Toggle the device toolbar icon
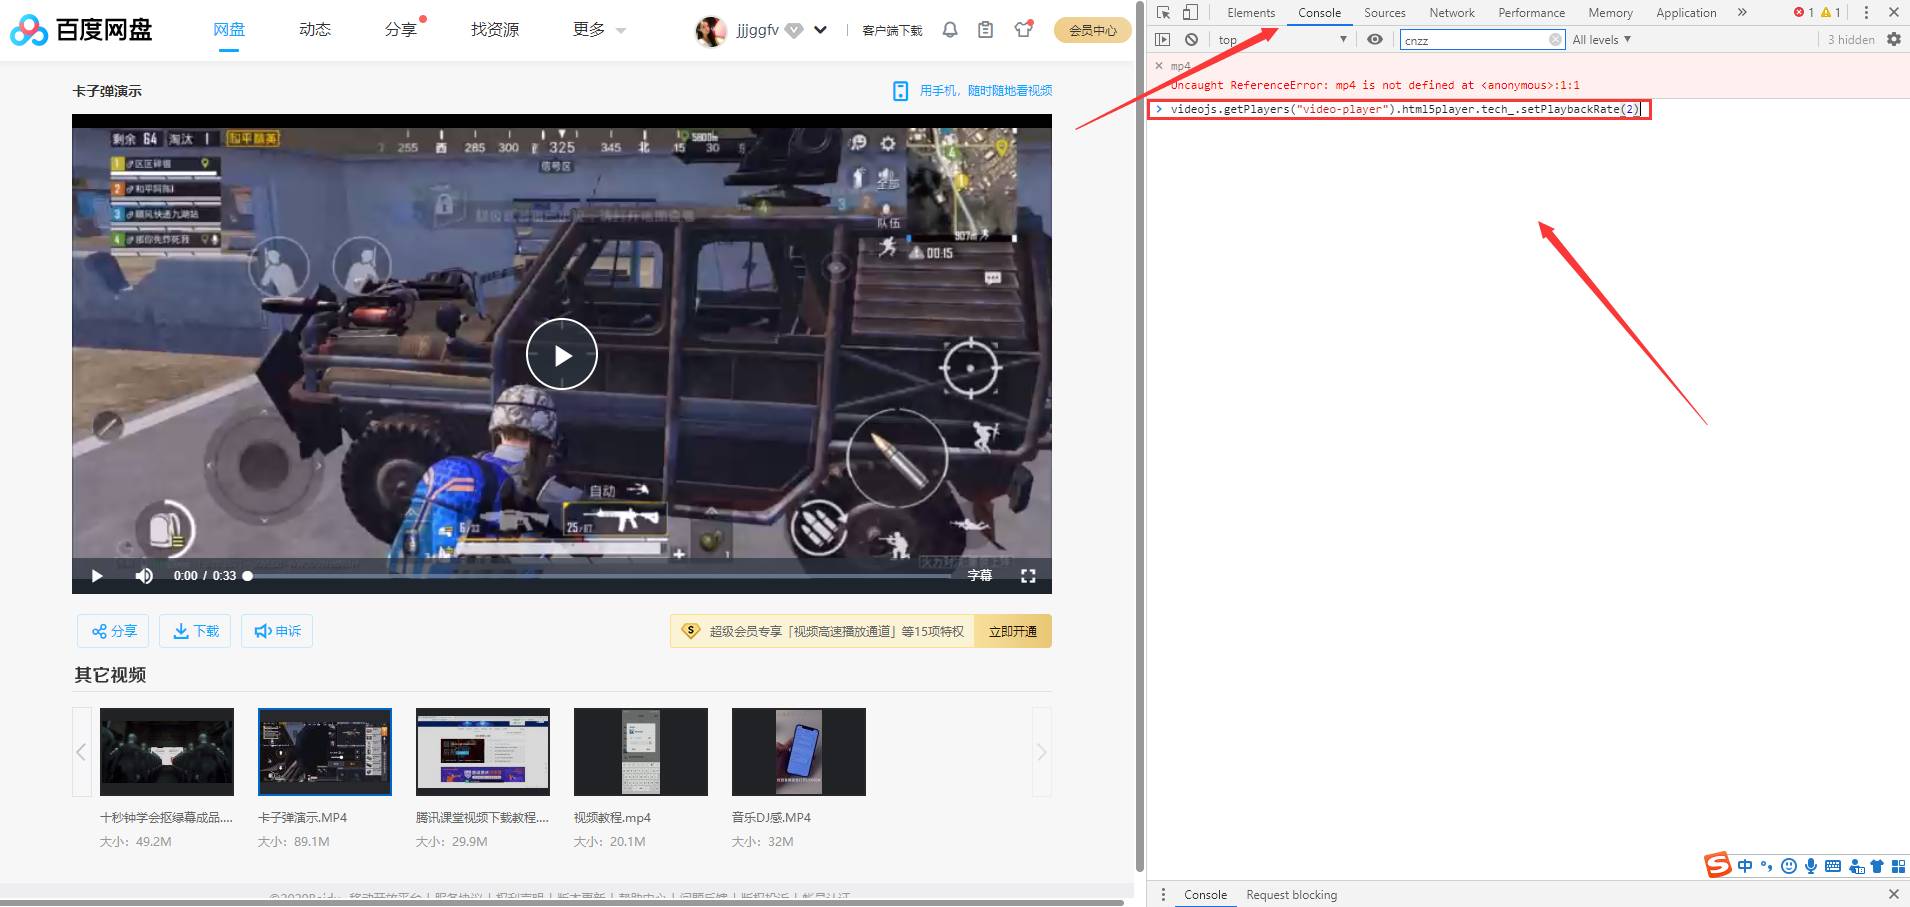The height and width of the screenshot is (907, 1910). [x=1190, y=13]
